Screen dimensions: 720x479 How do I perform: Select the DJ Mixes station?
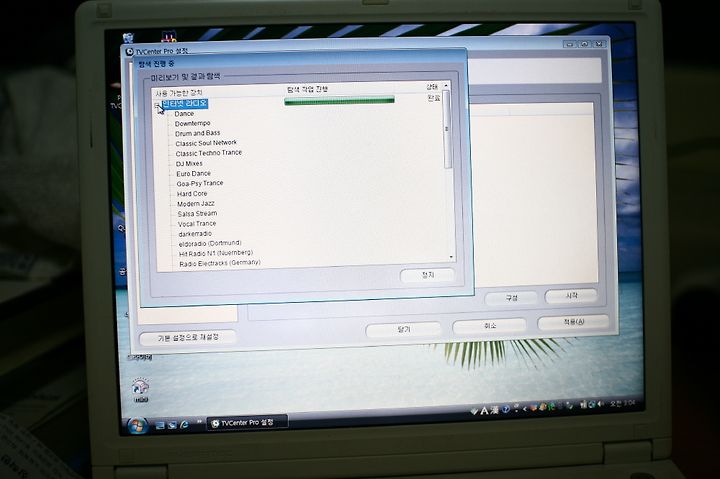click(189, 163)
